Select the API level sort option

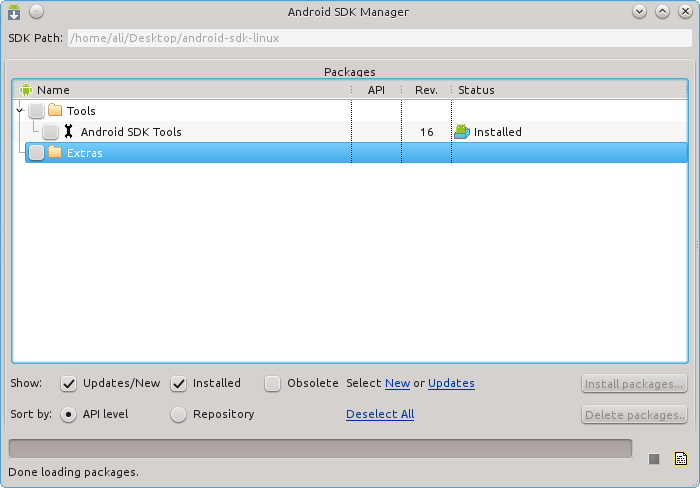69,414
